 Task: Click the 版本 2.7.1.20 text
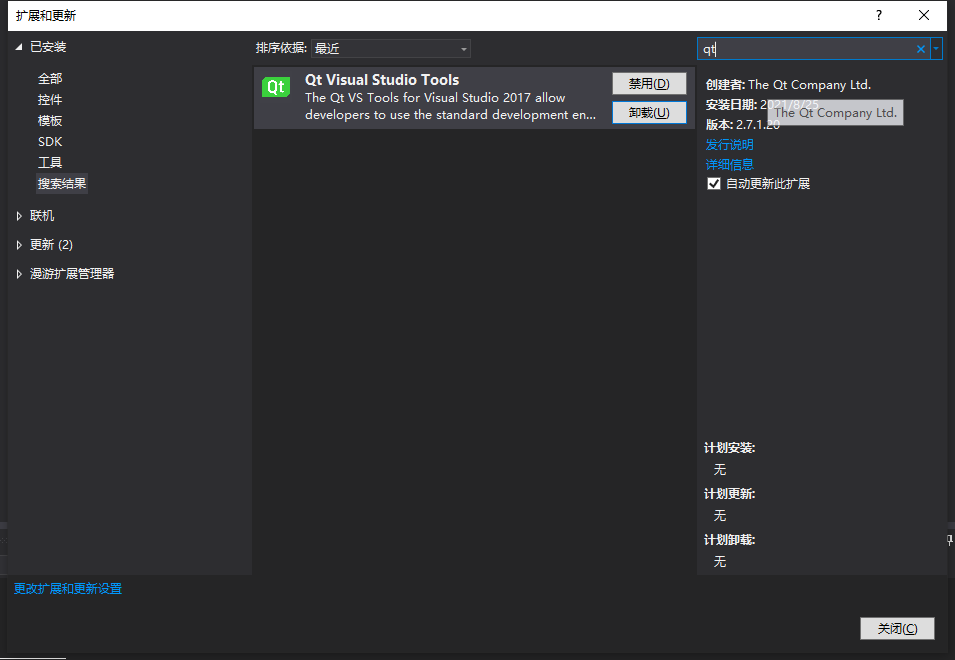(742, 125)
